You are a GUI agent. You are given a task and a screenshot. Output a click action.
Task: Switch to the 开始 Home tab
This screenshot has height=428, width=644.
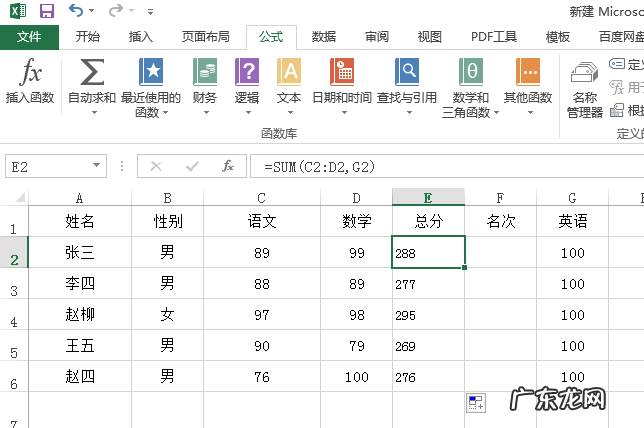click(x=87, y=37)
